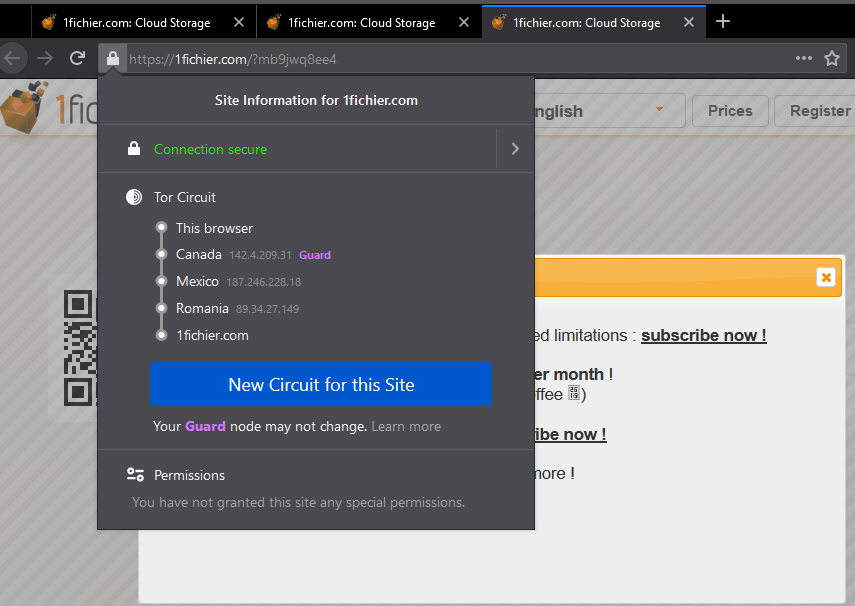The width and height of the screenshot is (855, 606).
Task: Click the 1fichier orange cube logo
Action: click(x=25, y=107)
